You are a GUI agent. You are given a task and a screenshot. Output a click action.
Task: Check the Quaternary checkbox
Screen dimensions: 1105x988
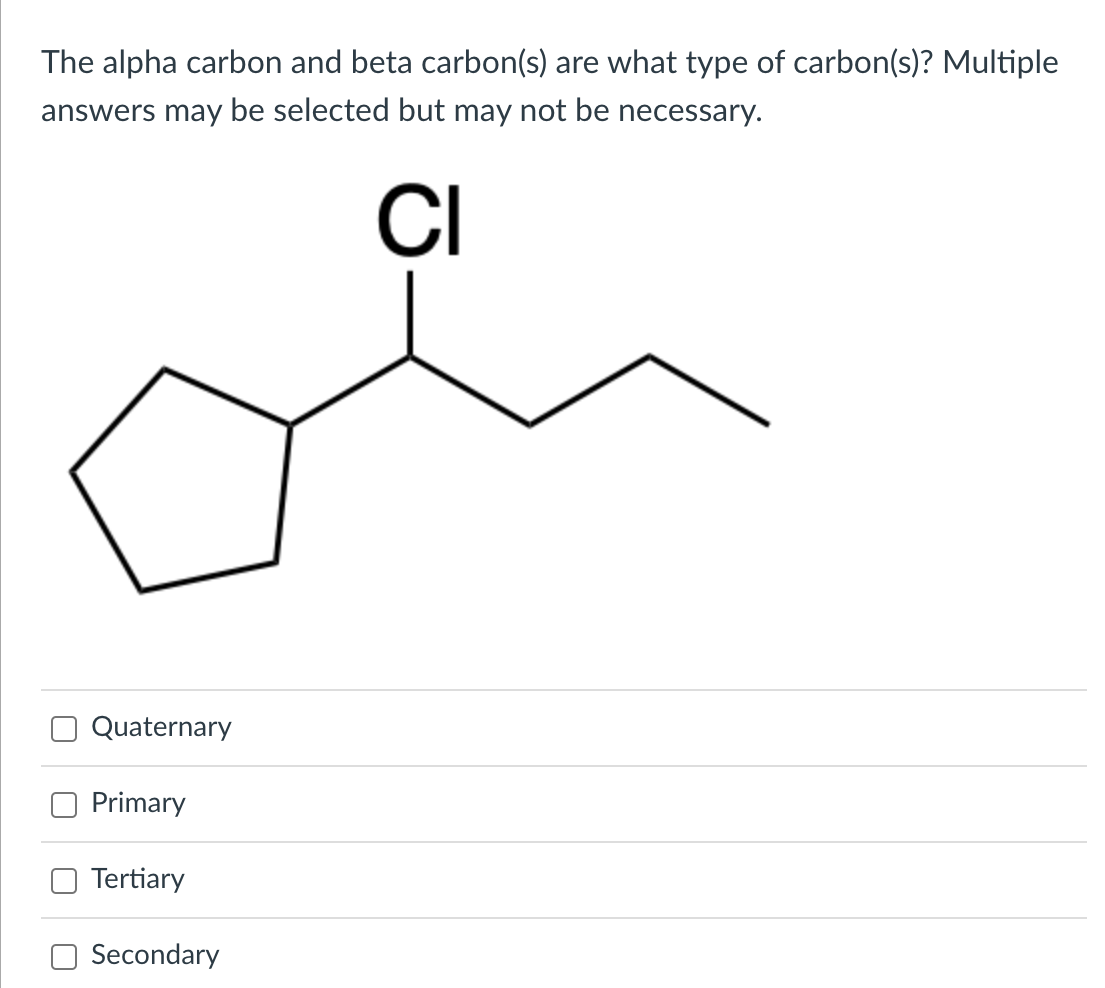click(63, 728)
